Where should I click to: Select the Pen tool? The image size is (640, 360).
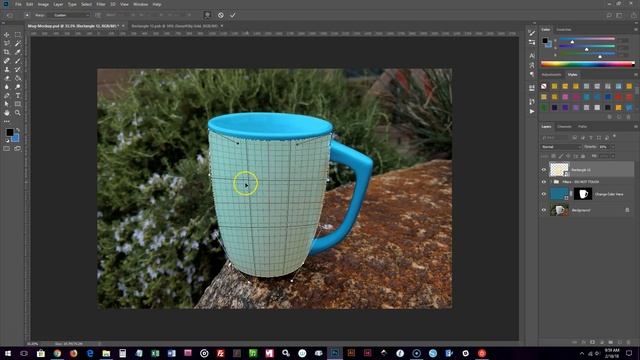click(x=7, y=96)
